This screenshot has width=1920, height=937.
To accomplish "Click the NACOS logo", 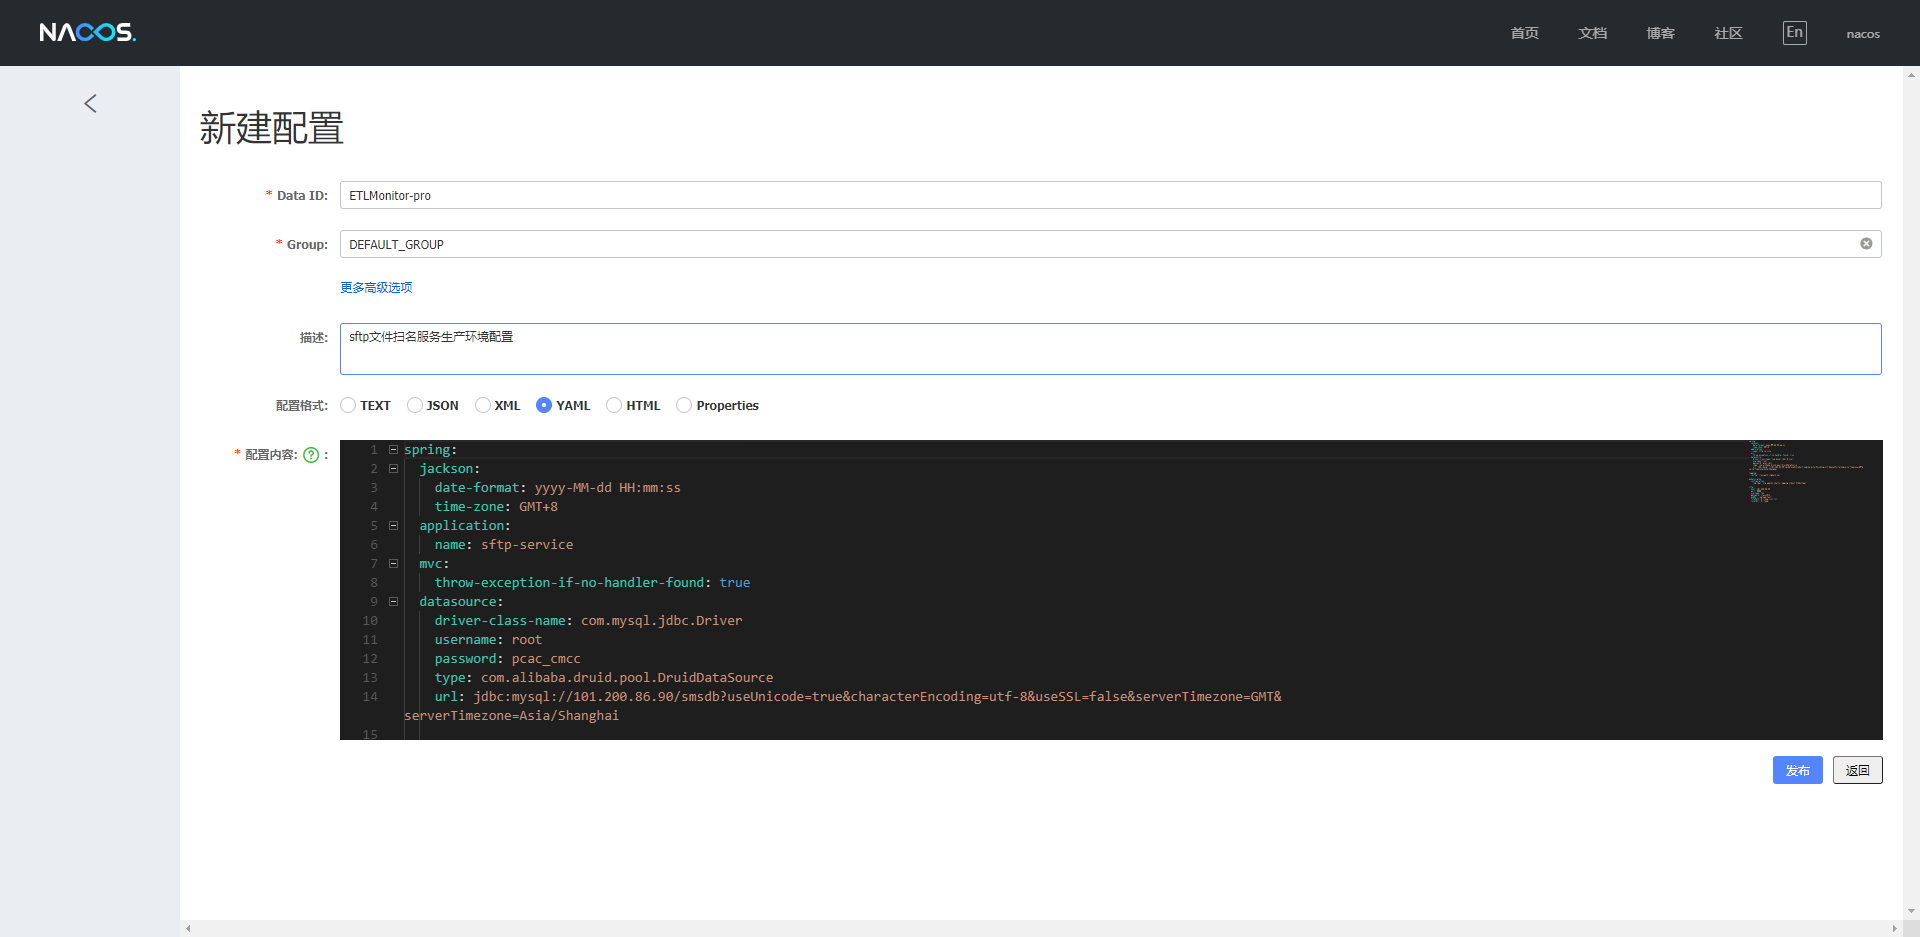I will [x=87, y=33].
